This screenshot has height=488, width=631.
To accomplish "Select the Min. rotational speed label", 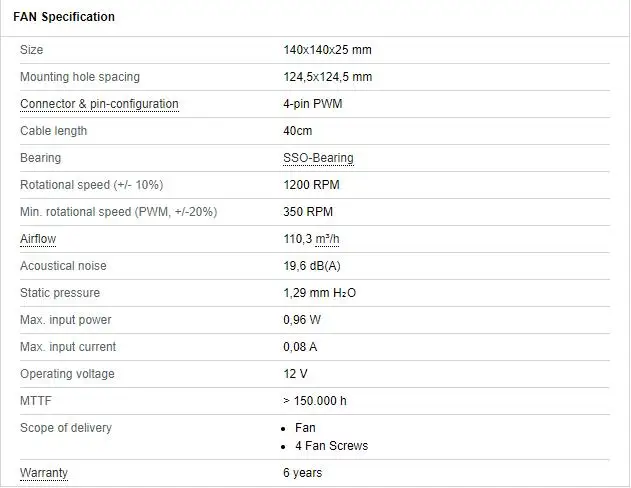I will [118, 212].
